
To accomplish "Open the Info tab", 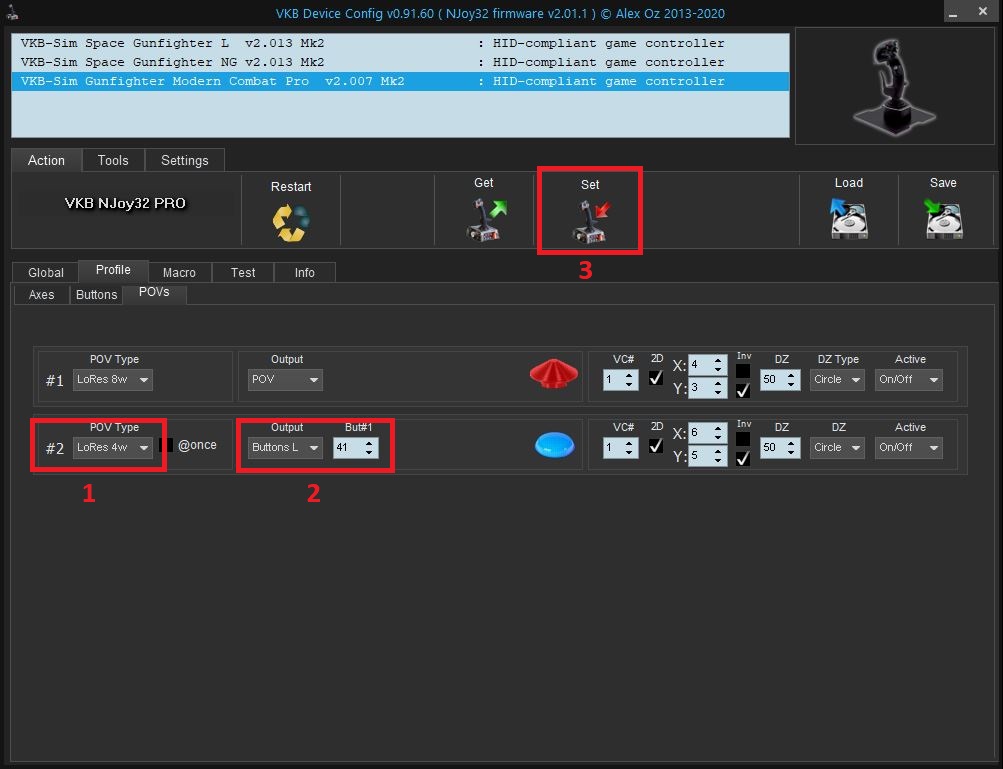I will point(304,273).
